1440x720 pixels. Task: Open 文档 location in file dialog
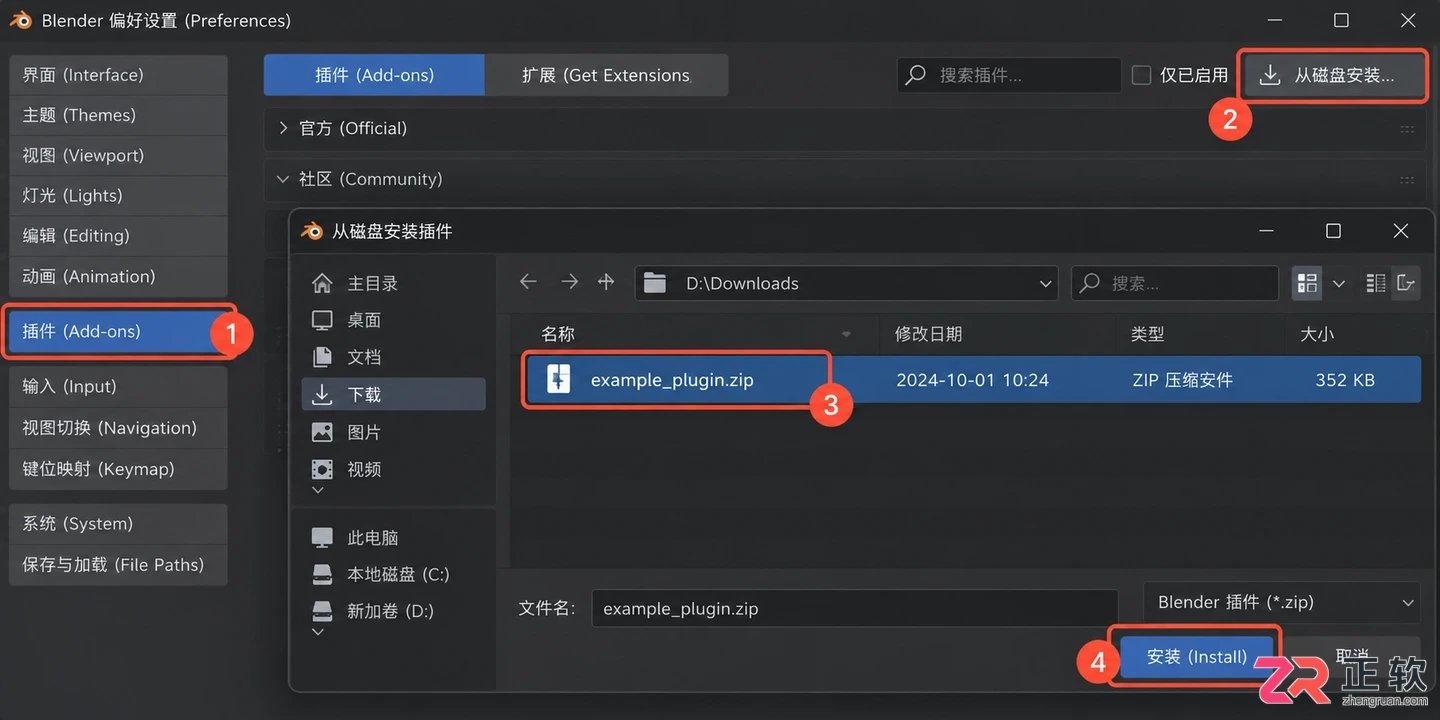394,357
